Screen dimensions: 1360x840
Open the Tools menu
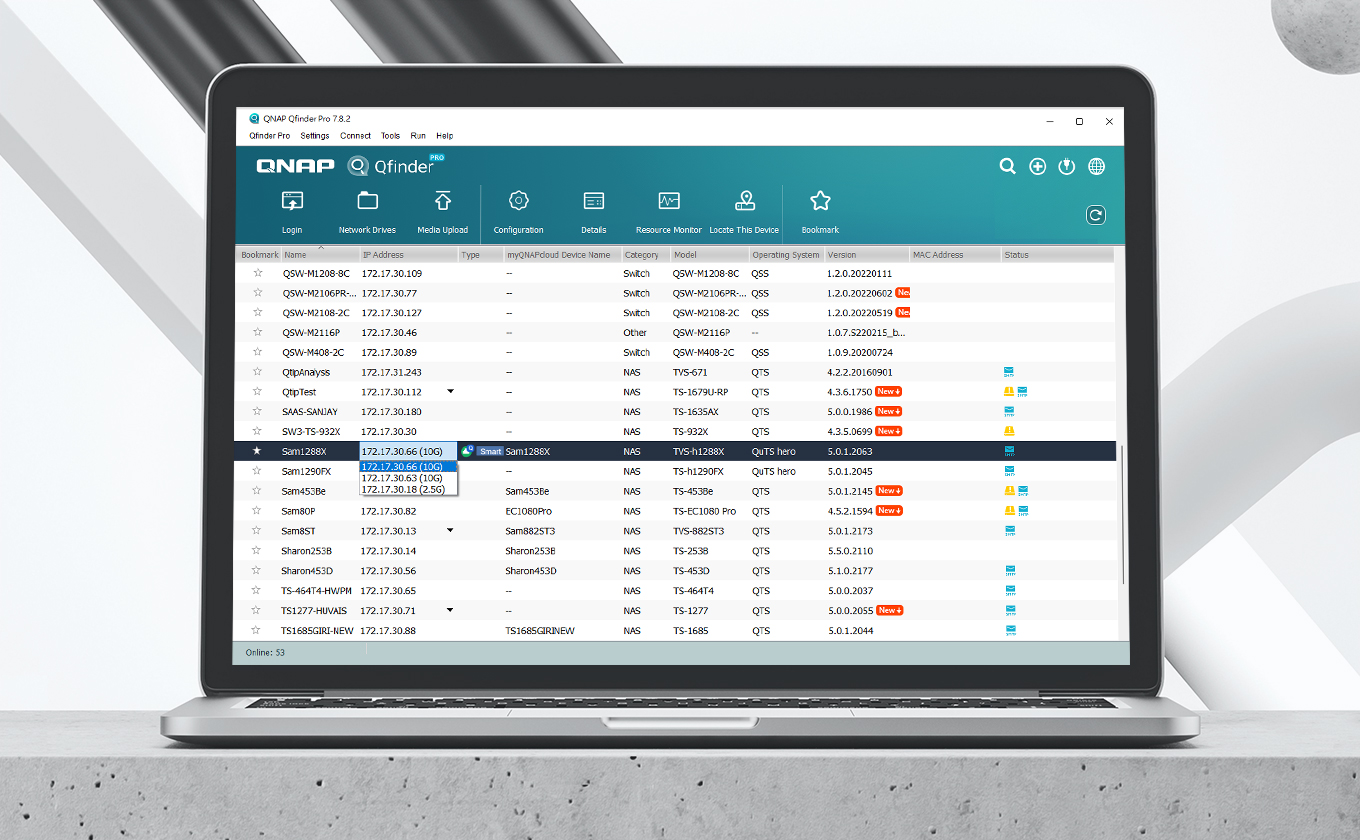pyautogui.click(x=390, y=136)
